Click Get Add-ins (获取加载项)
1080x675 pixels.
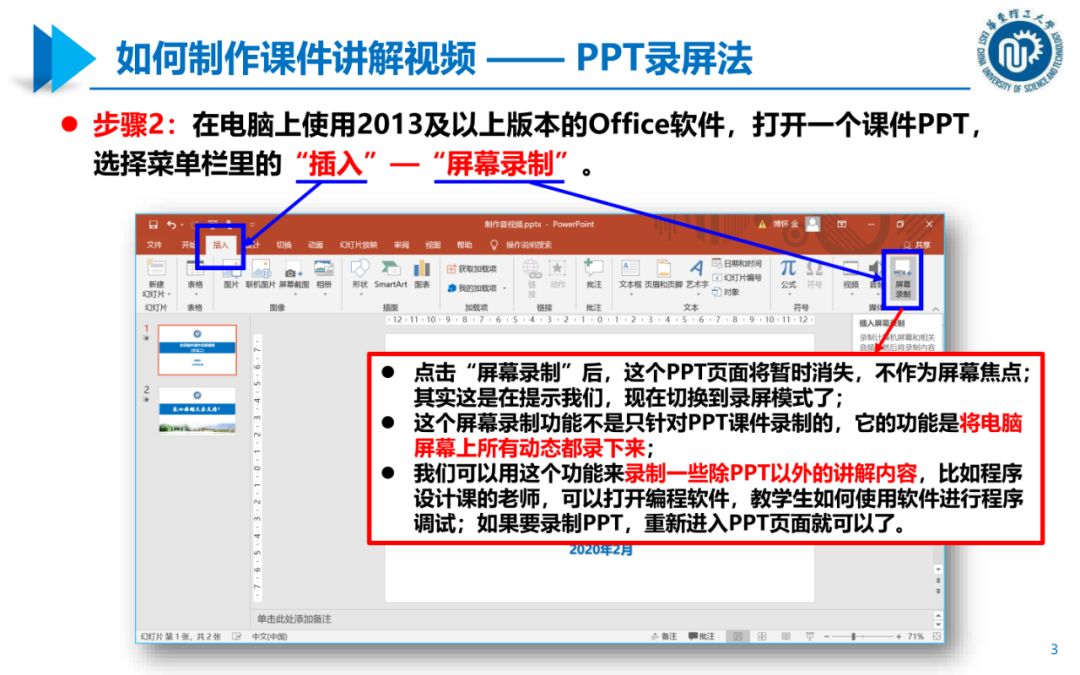click(472, 269)
